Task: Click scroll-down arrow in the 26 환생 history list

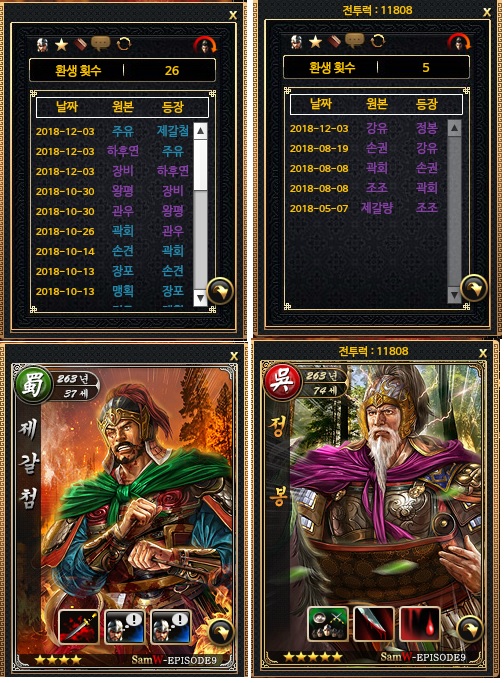Action: click(200, 298)
